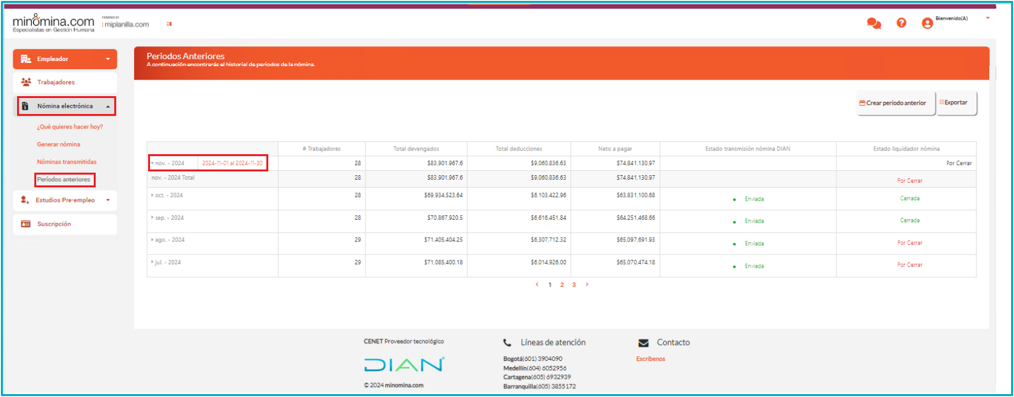Viewport: 1014px width, 397px height.
Task: Open period 2024-11-01 al 2024-11-30
Action: pyautogui.click(x=232, y=164)
